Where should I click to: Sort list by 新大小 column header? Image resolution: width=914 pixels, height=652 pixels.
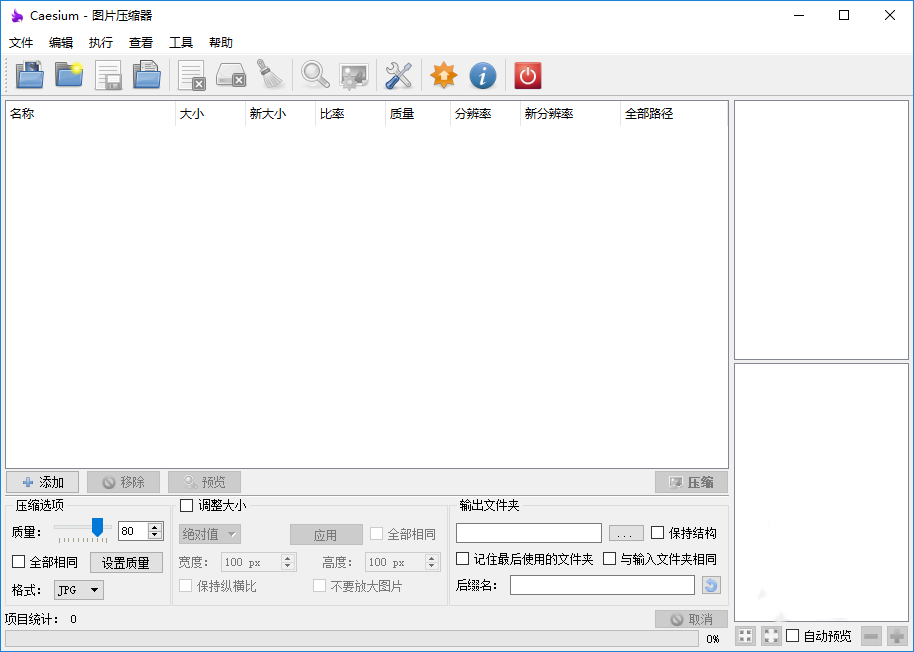280,114
